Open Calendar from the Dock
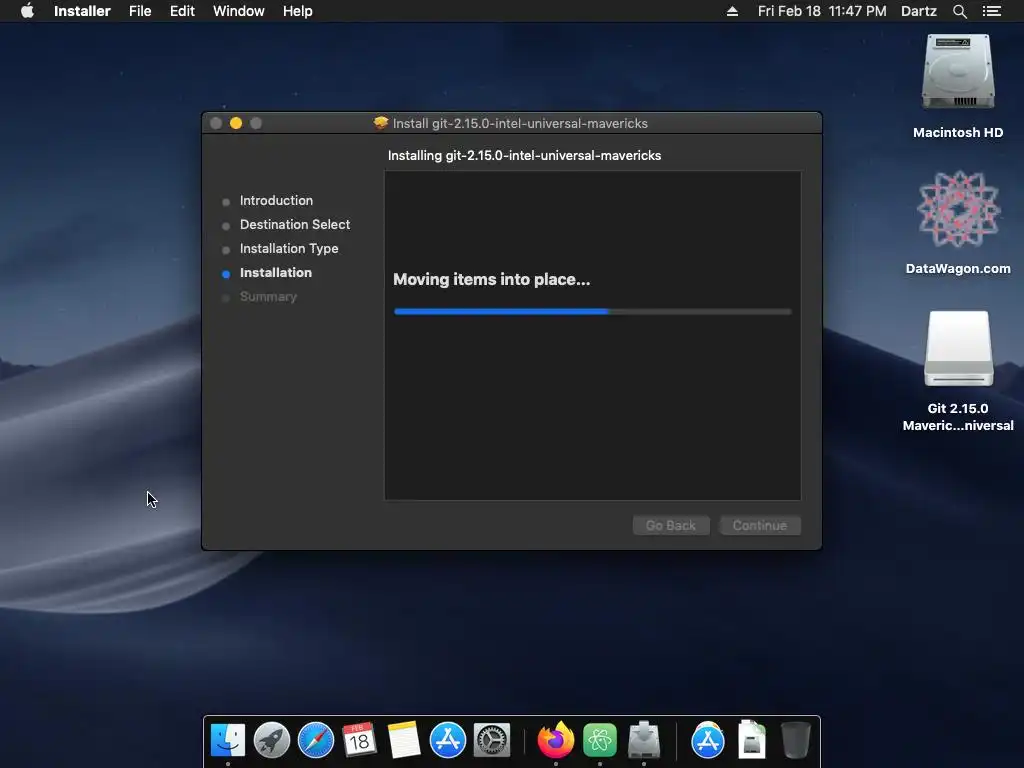Screen dimensions: 1024x768 (x=359, y=740)
